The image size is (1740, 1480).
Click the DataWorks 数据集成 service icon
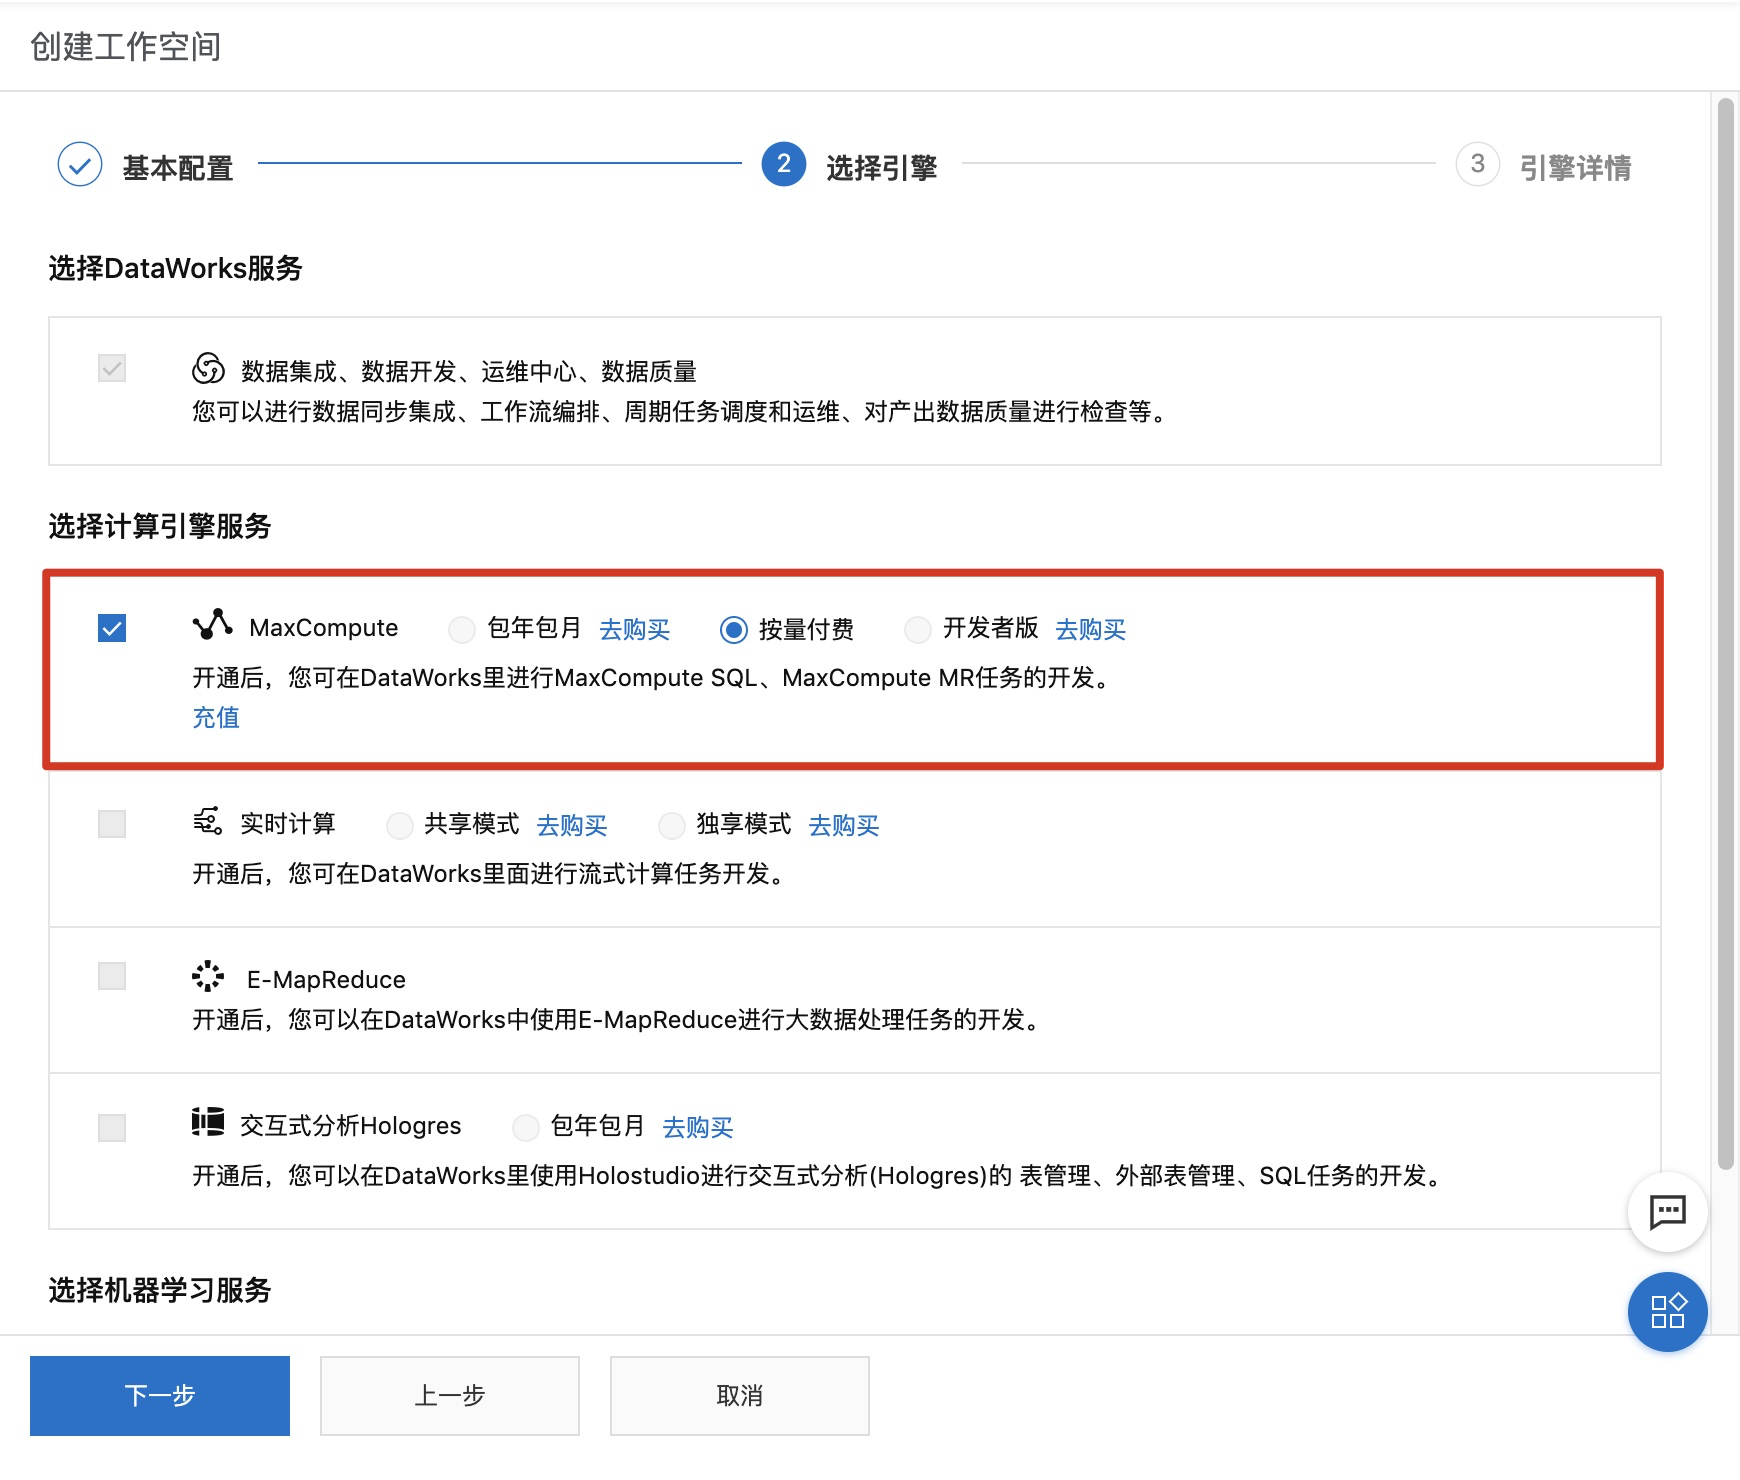208,369
